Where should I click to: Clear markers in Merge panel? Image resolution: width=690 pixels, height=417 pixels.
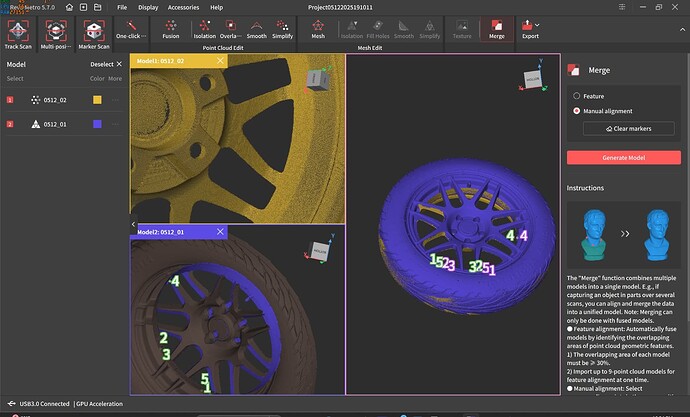pos(628,128)
